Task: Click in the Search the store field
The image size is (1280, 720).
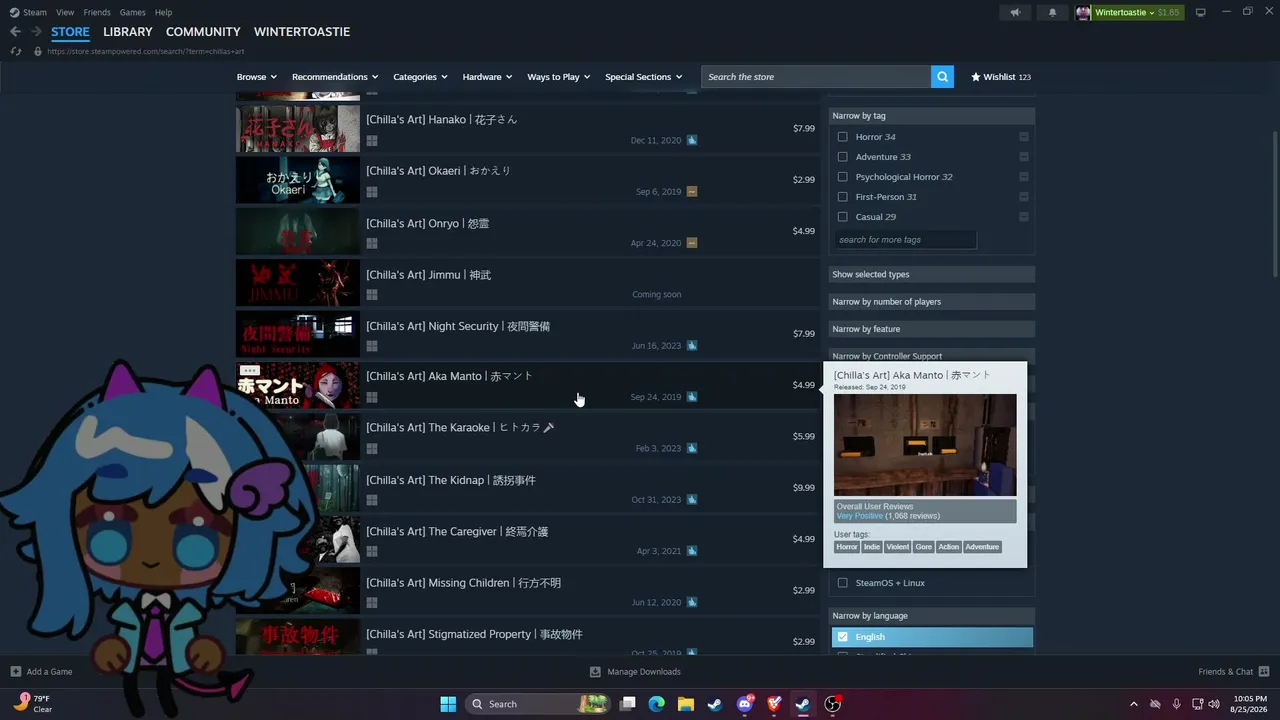Action: (816, 77)
